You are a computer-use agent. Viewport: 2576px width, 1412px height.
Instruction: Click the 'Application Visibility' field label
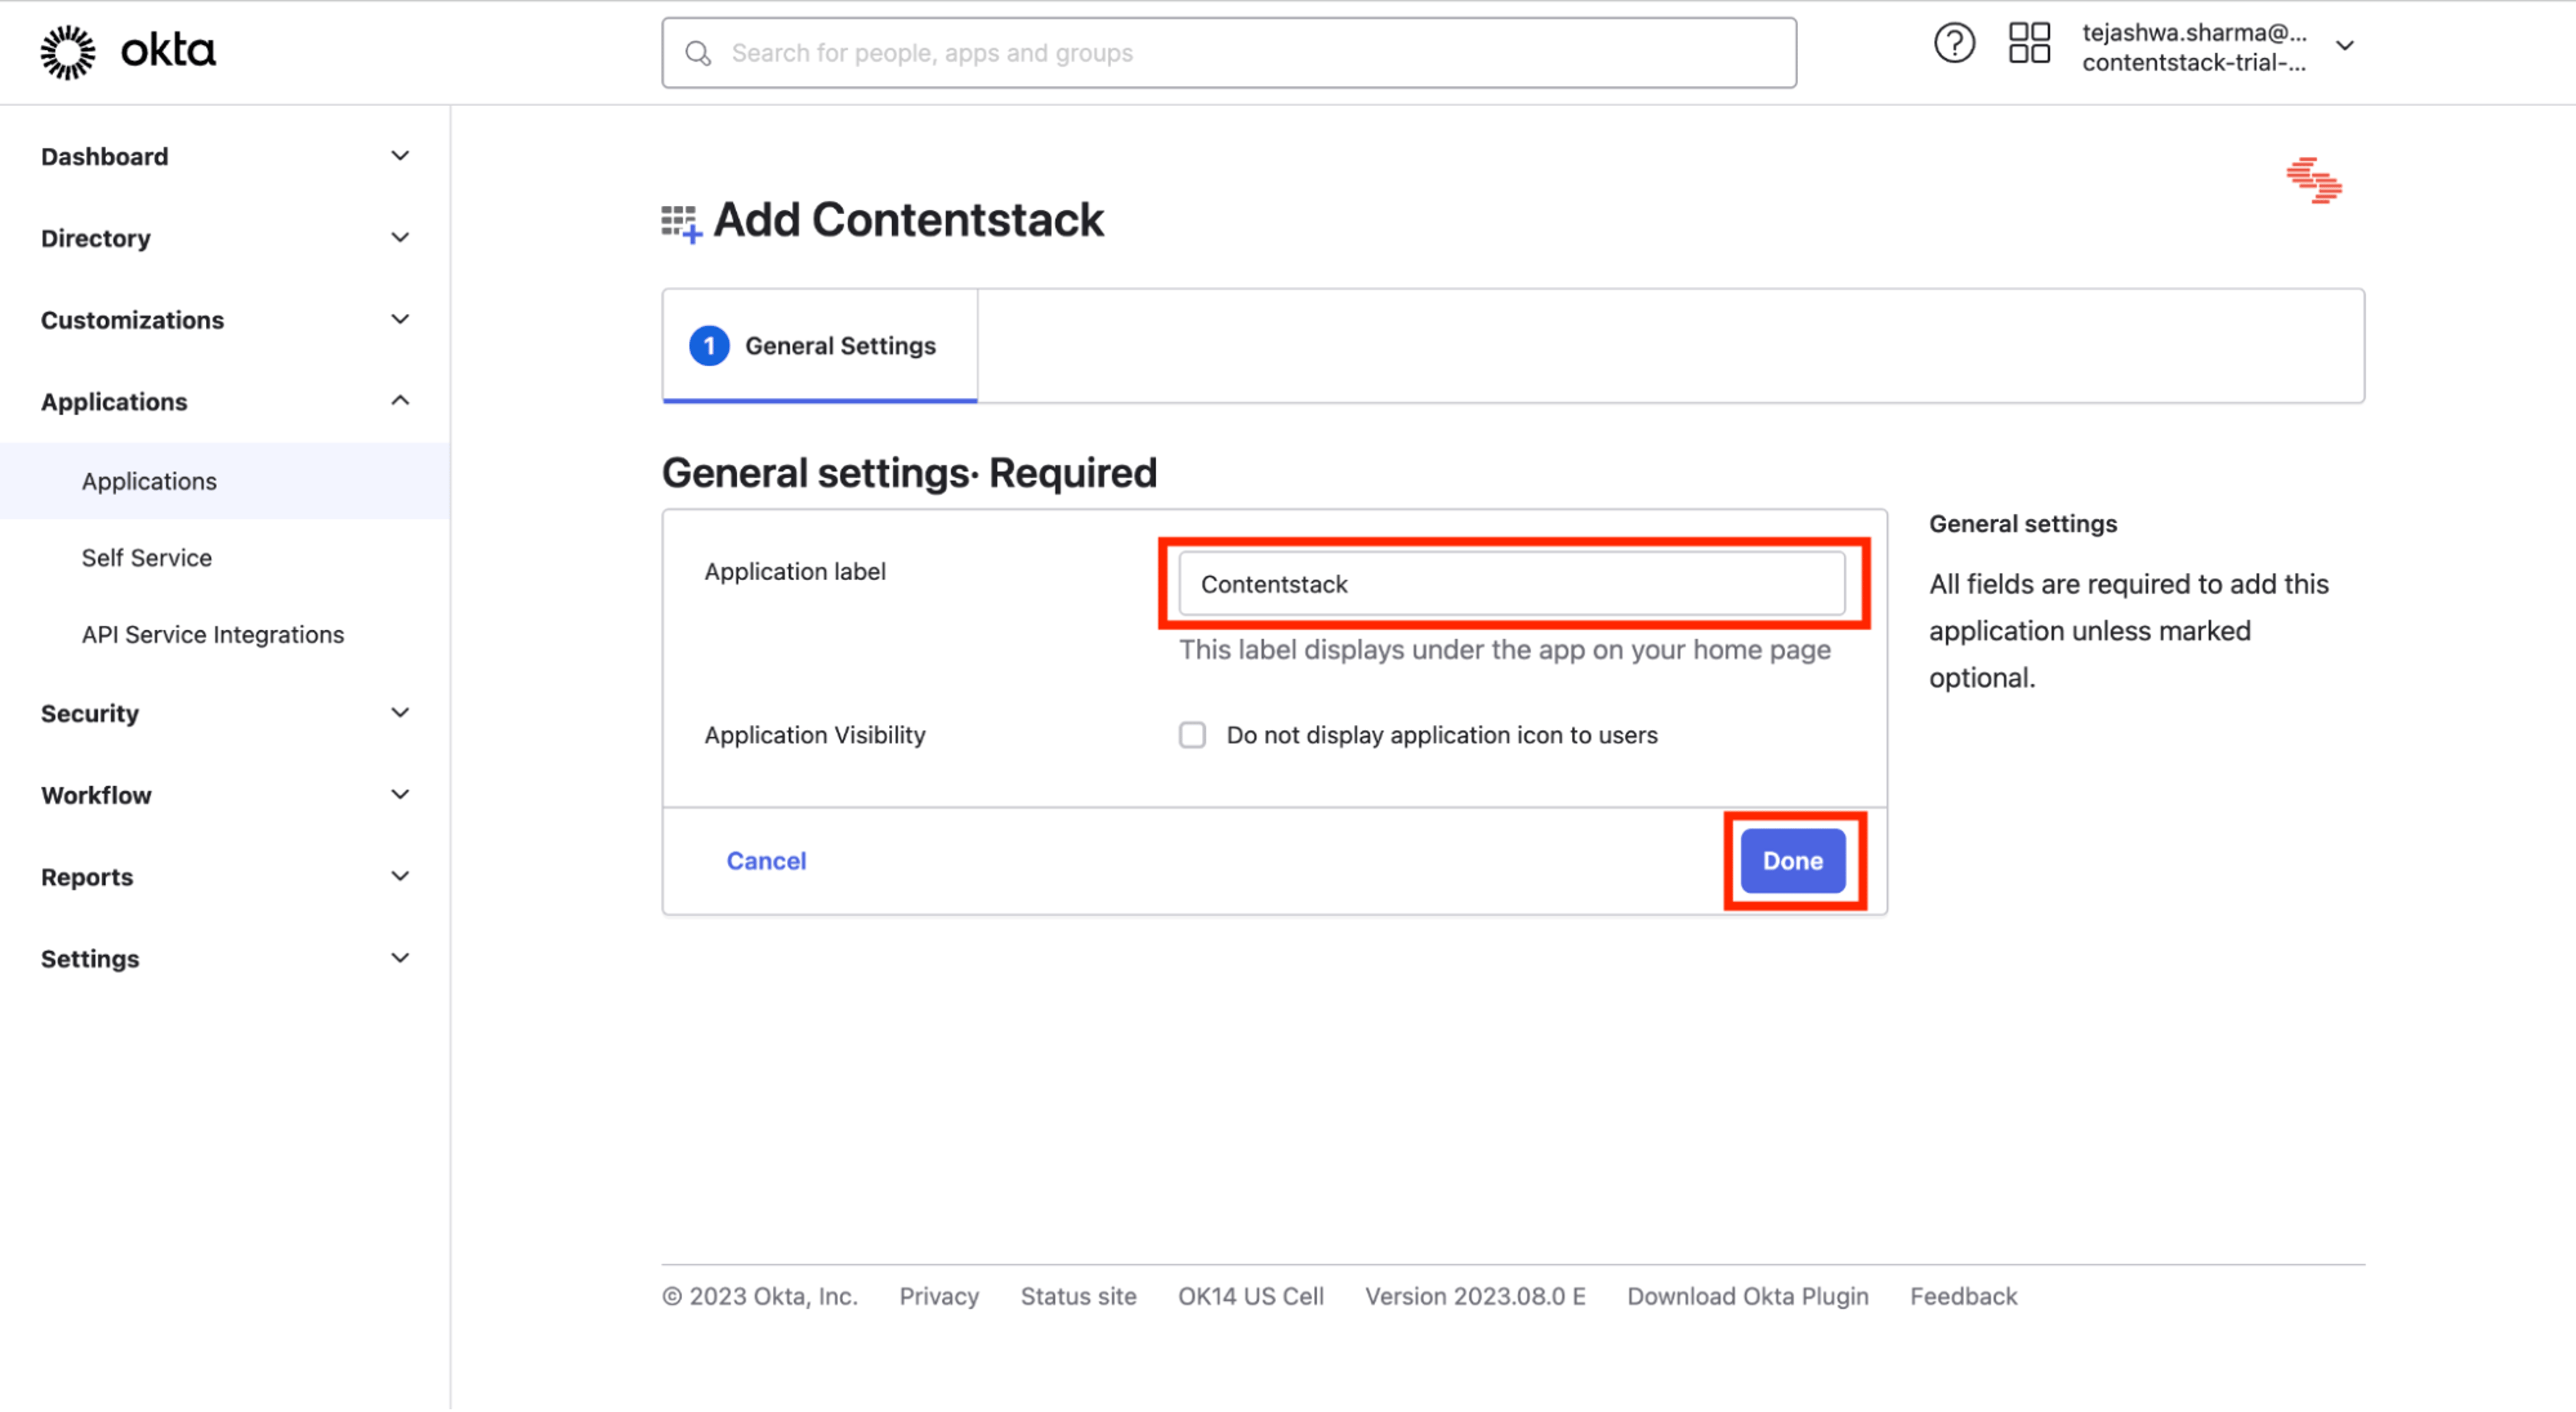[x=815, y=735]
